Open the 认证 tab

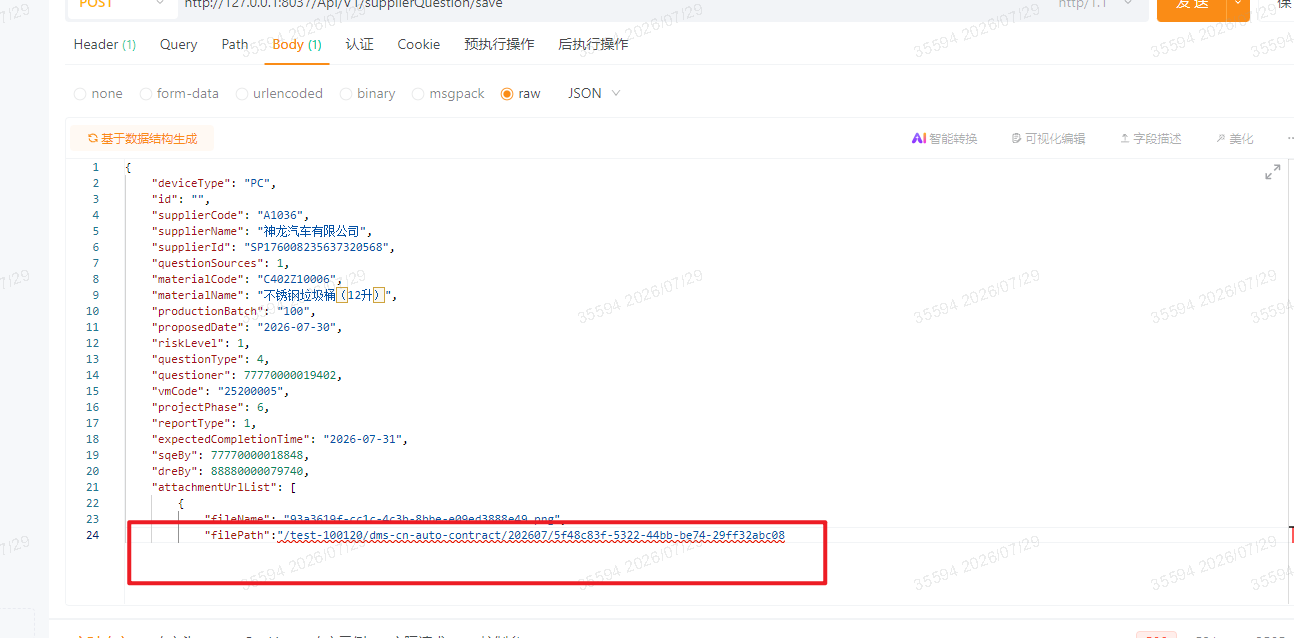point(359,44)
